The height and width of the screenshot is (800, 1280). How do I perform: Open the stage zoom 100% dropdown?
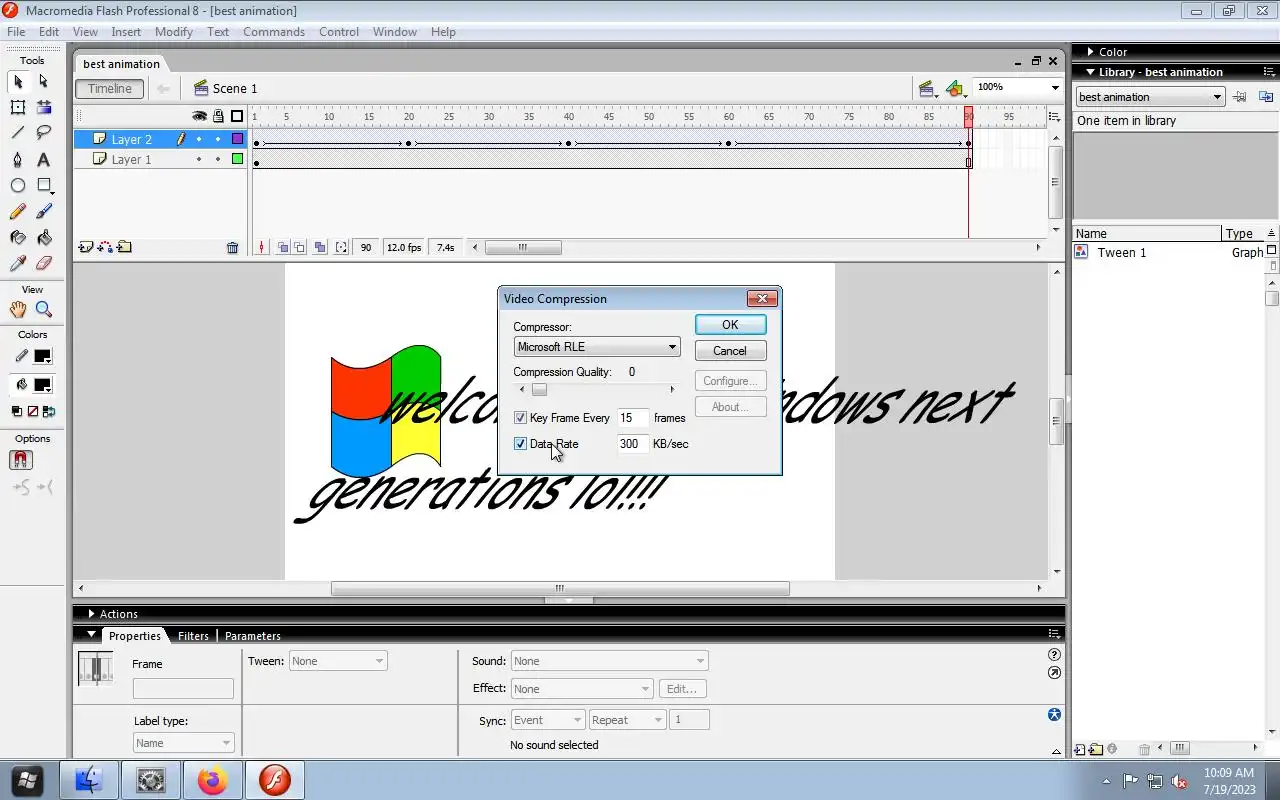[x=1054, y=88]
